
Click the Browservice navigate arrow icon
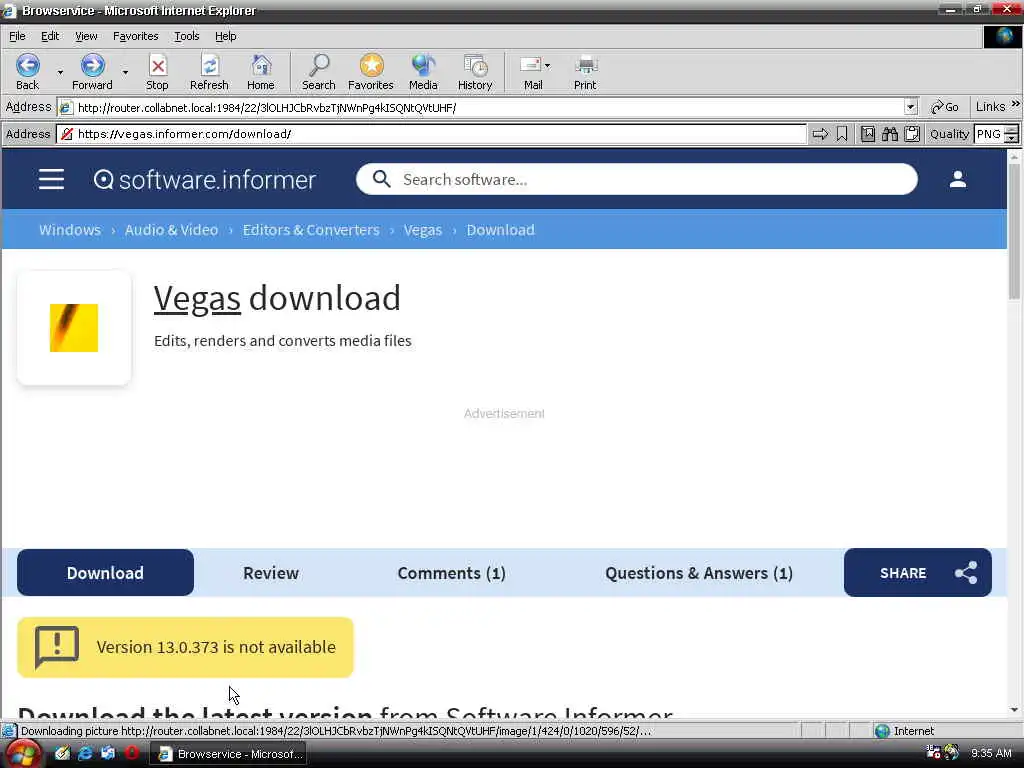[820, 134]
